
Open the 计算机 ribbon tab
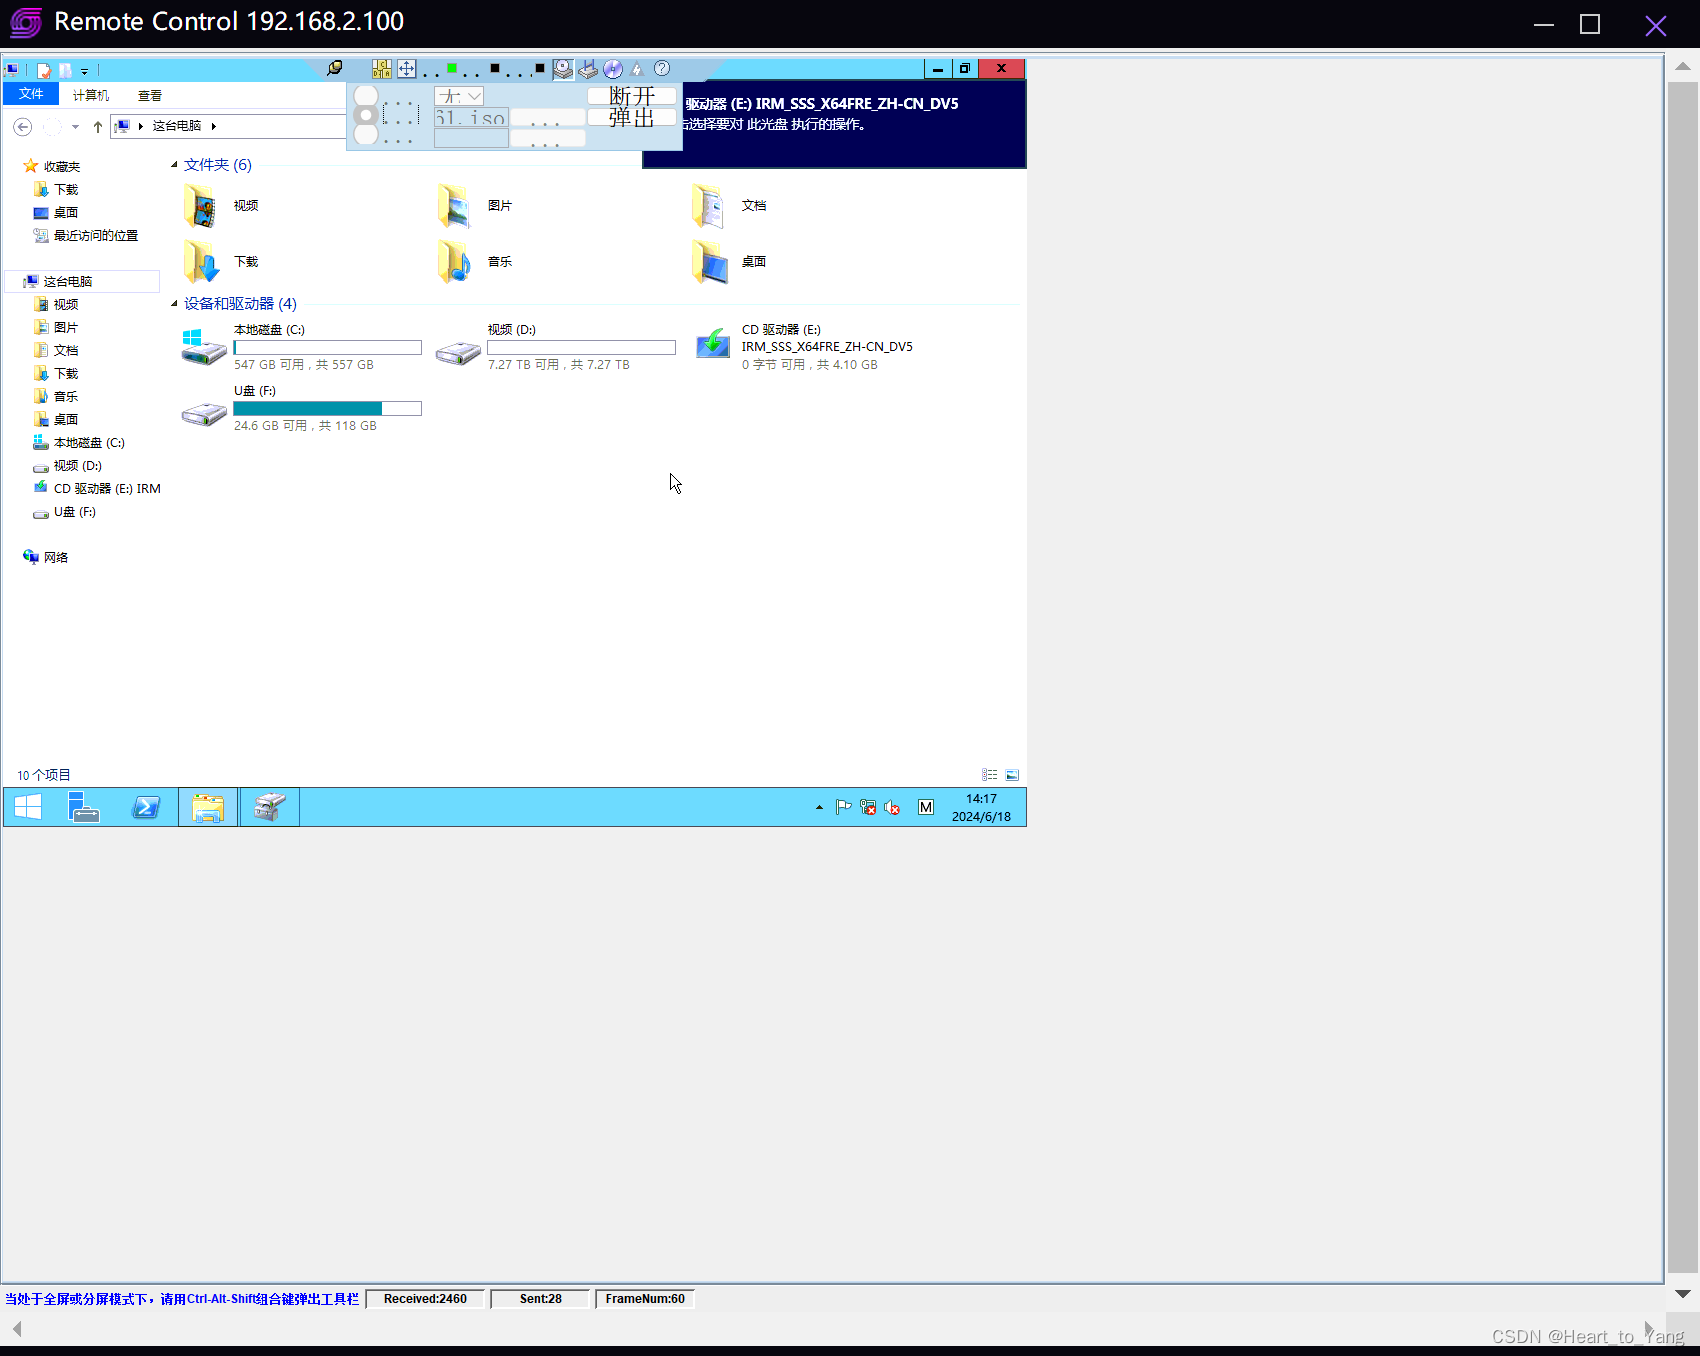click(91, 95)
